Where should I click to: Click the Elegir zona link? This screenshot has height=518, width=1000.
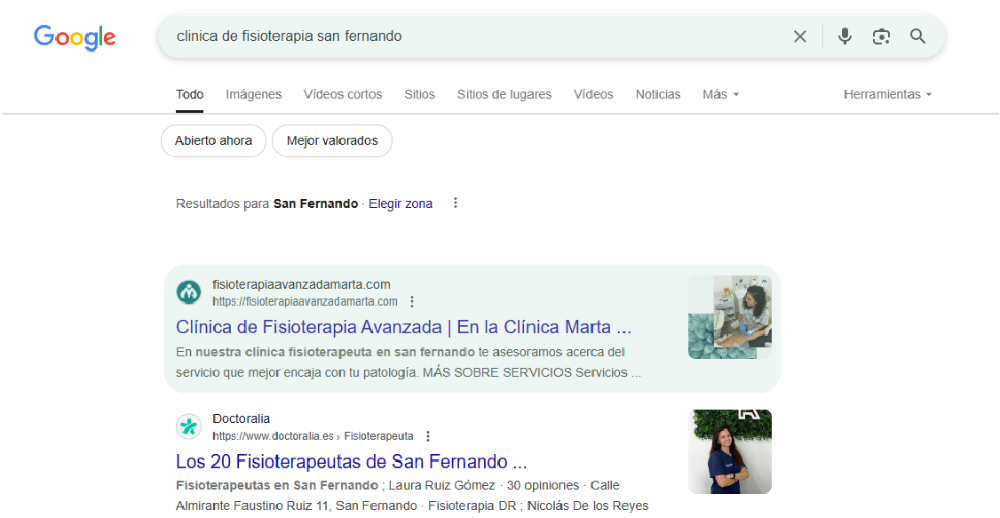click(x=400, y=203)
